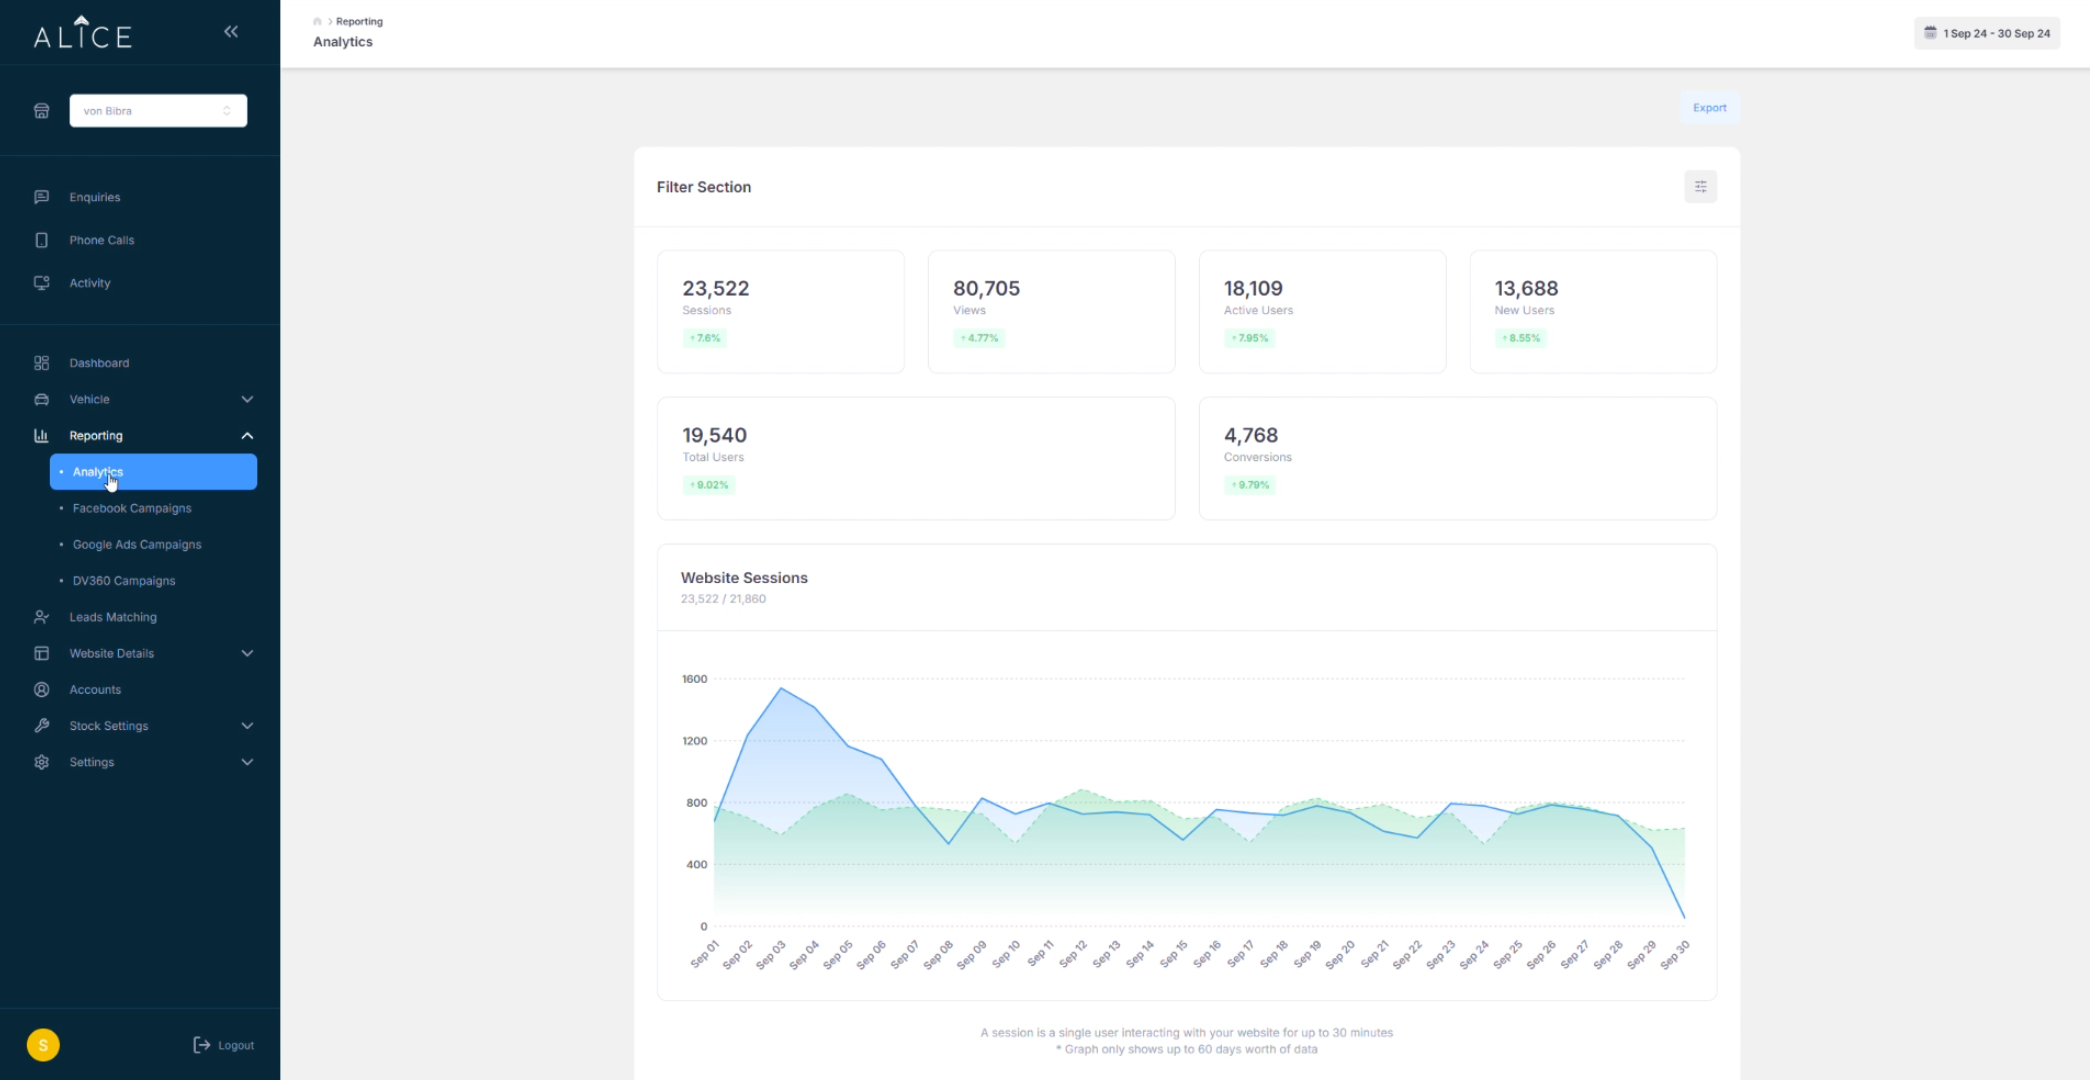Click the filter settings icon in Filter Section

coord(1700,187)
